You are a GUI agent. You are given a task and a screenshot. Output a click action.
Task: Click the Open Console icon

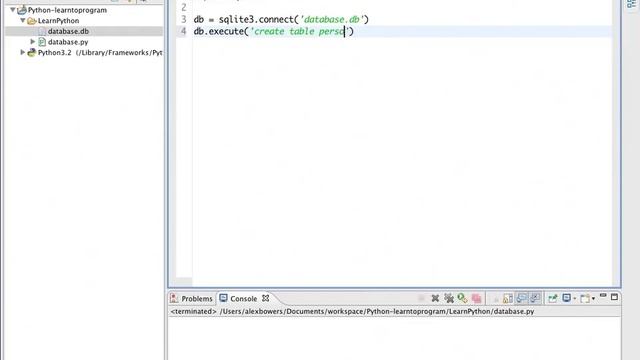coord(585,298)
